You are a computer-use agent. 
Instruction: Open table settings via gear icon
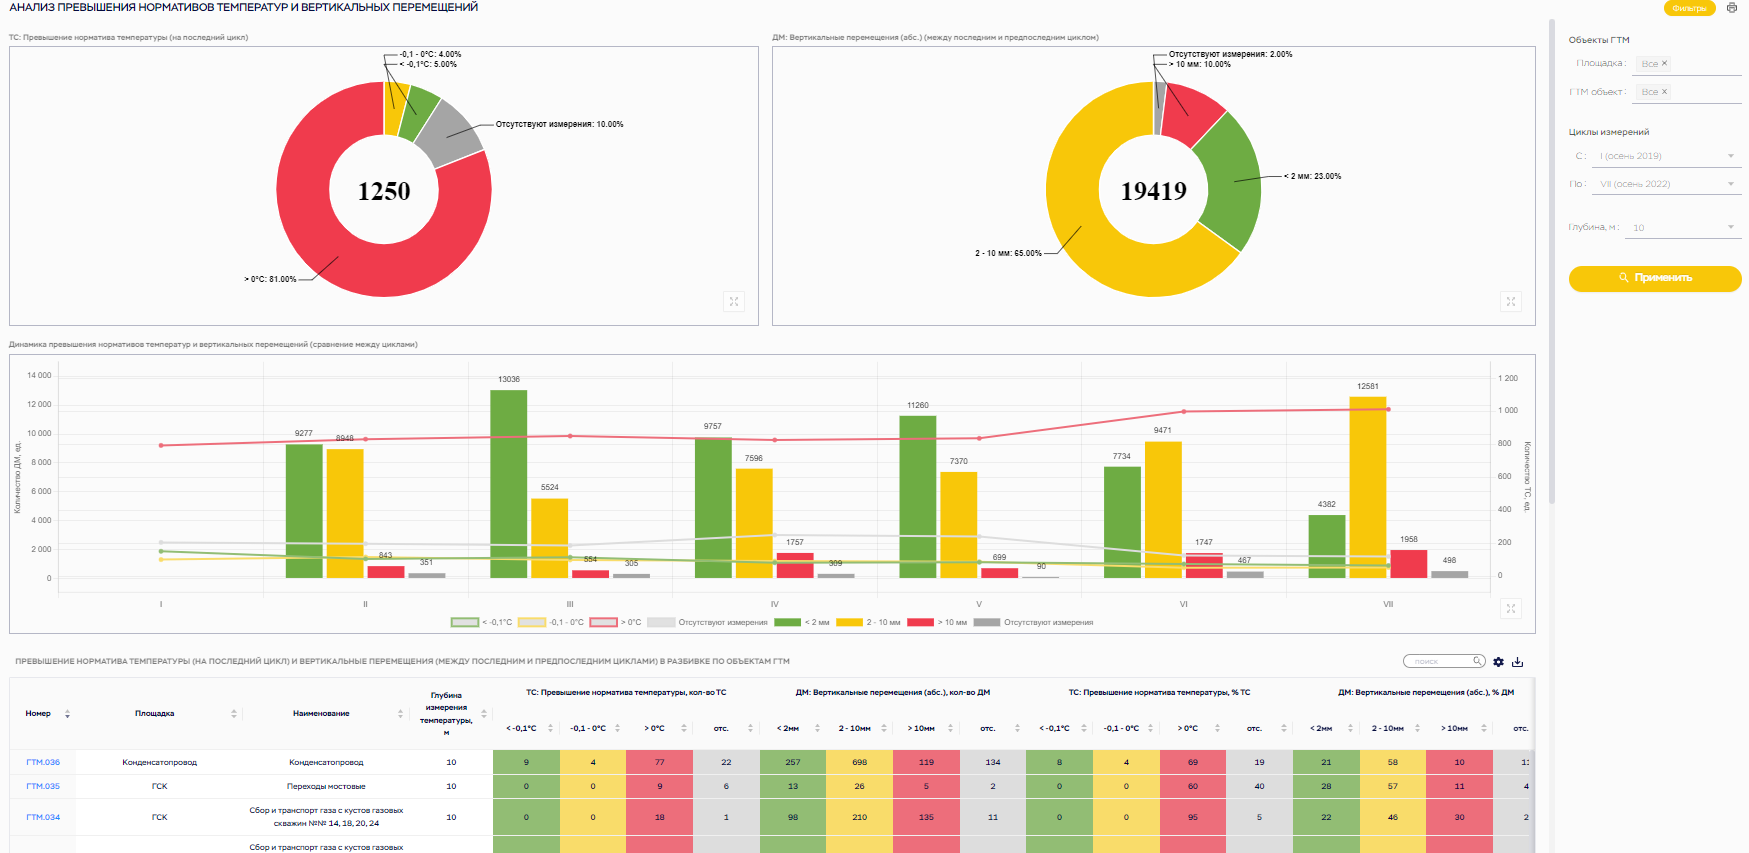point(1498,662)
